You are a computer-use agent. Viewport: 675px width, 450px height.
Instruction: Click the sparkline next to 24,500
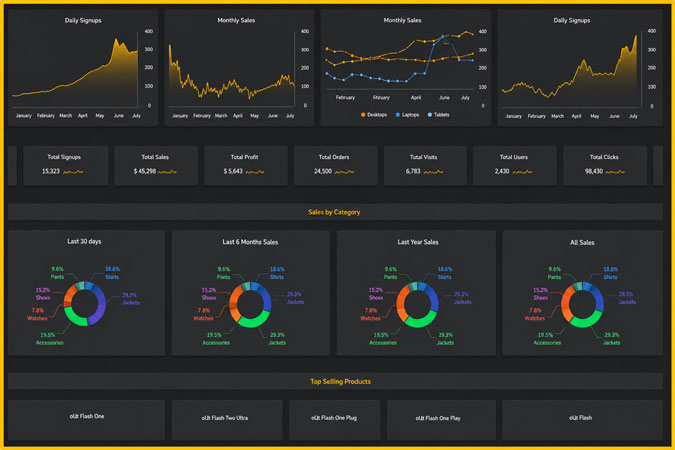[x=344, y=172]
